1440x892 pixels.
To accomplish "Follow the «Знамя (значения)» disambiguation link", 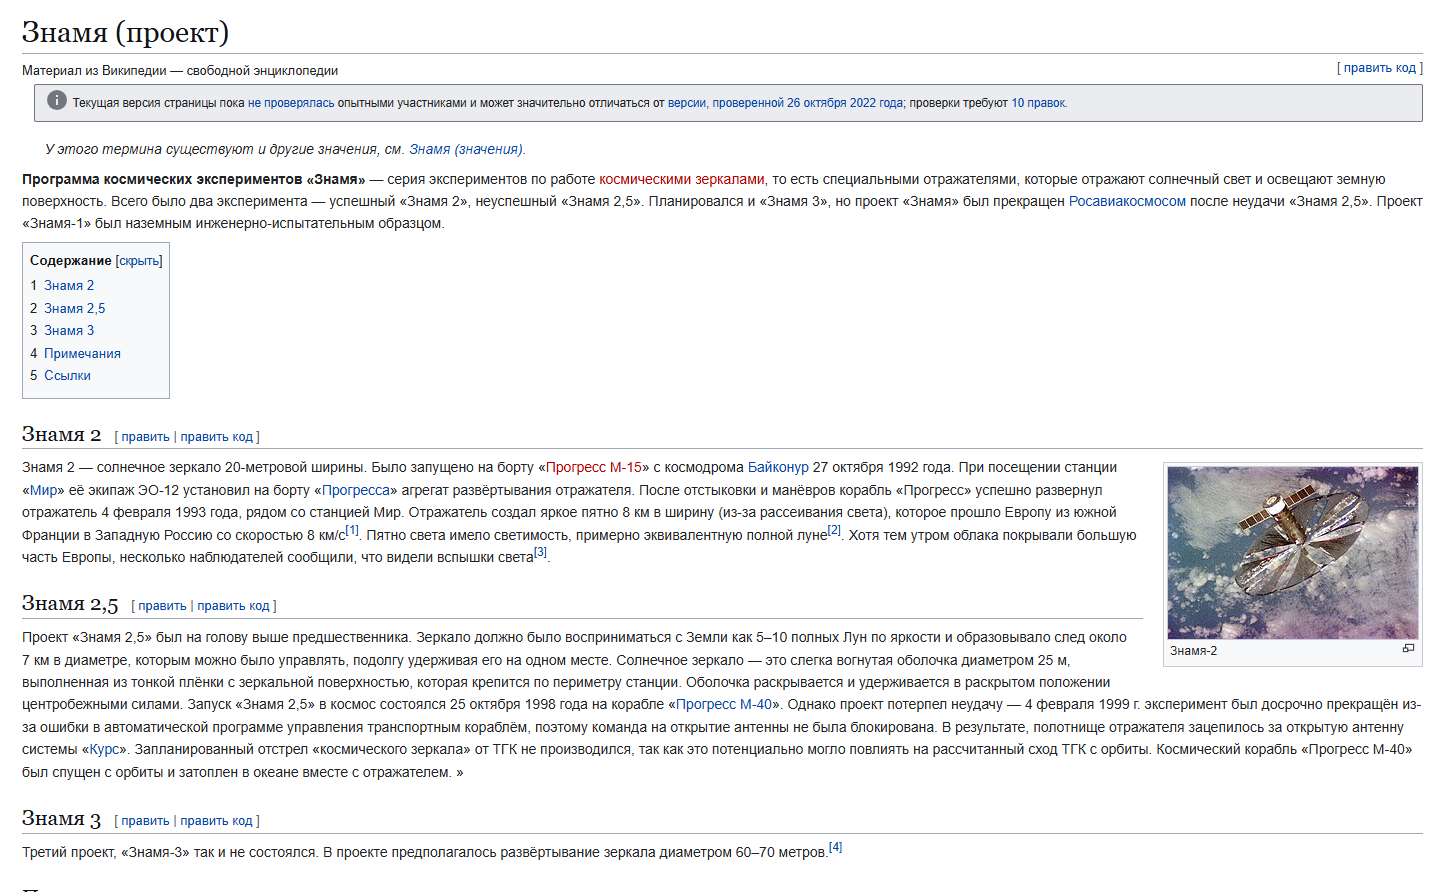I will (x=465, y=150).
